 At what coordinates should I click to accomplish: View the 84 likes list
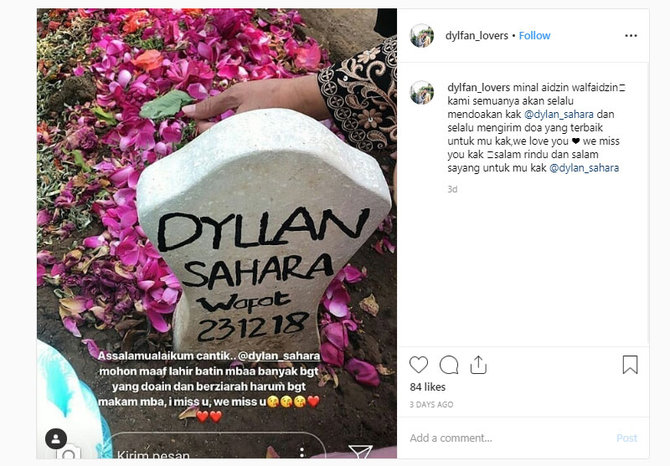tap(427, 387)
